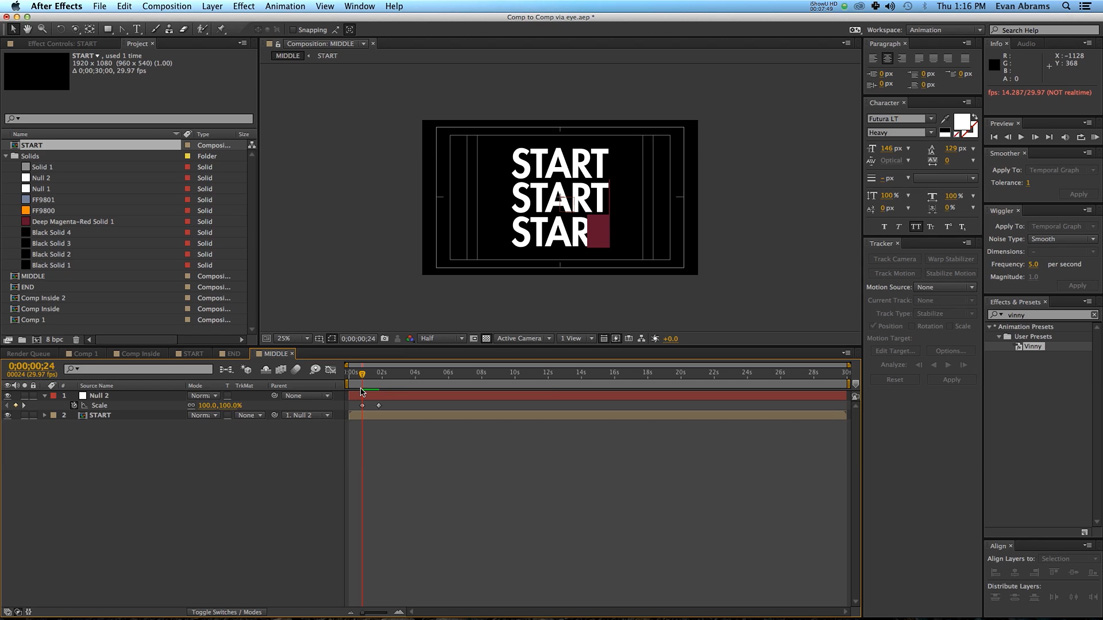Open the 25% magnification dropdown
This screenshot has height=620, width=1103.
pos(292,339)
